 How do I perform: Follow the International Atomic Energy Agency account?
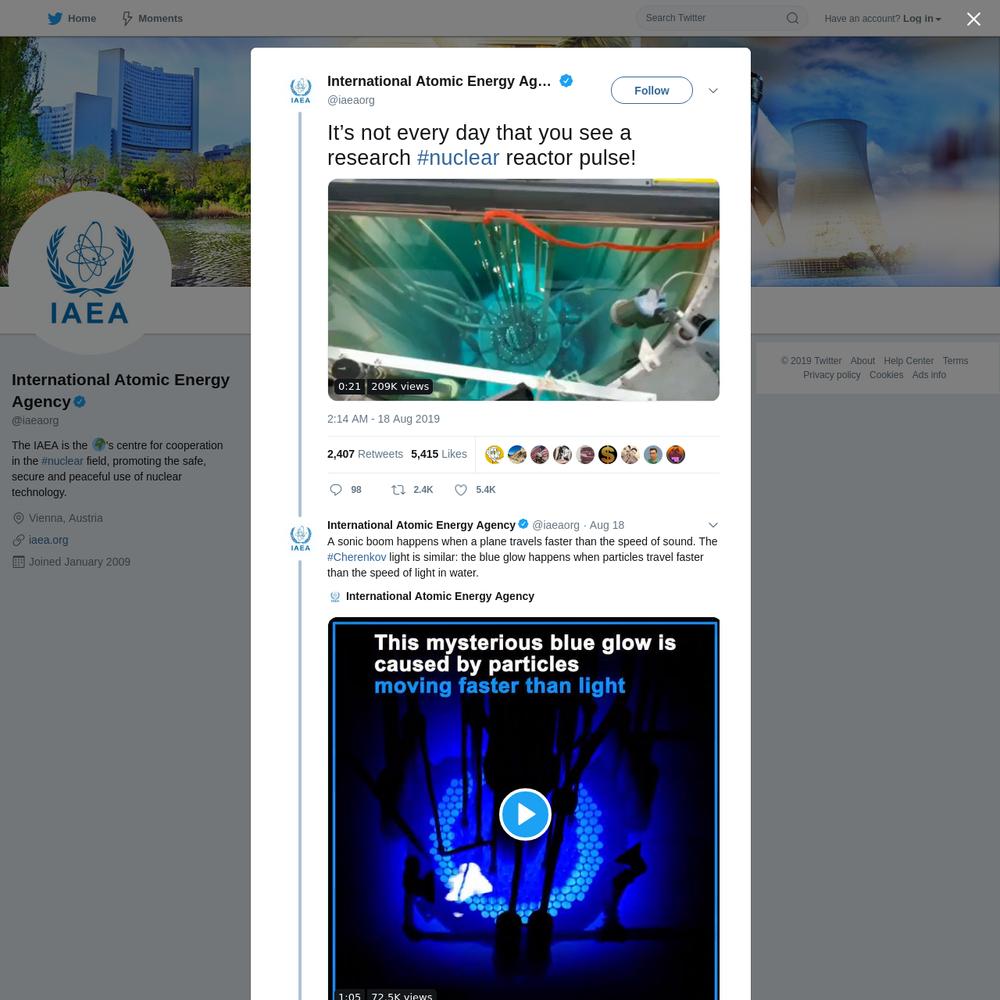[x=651, y=91]
